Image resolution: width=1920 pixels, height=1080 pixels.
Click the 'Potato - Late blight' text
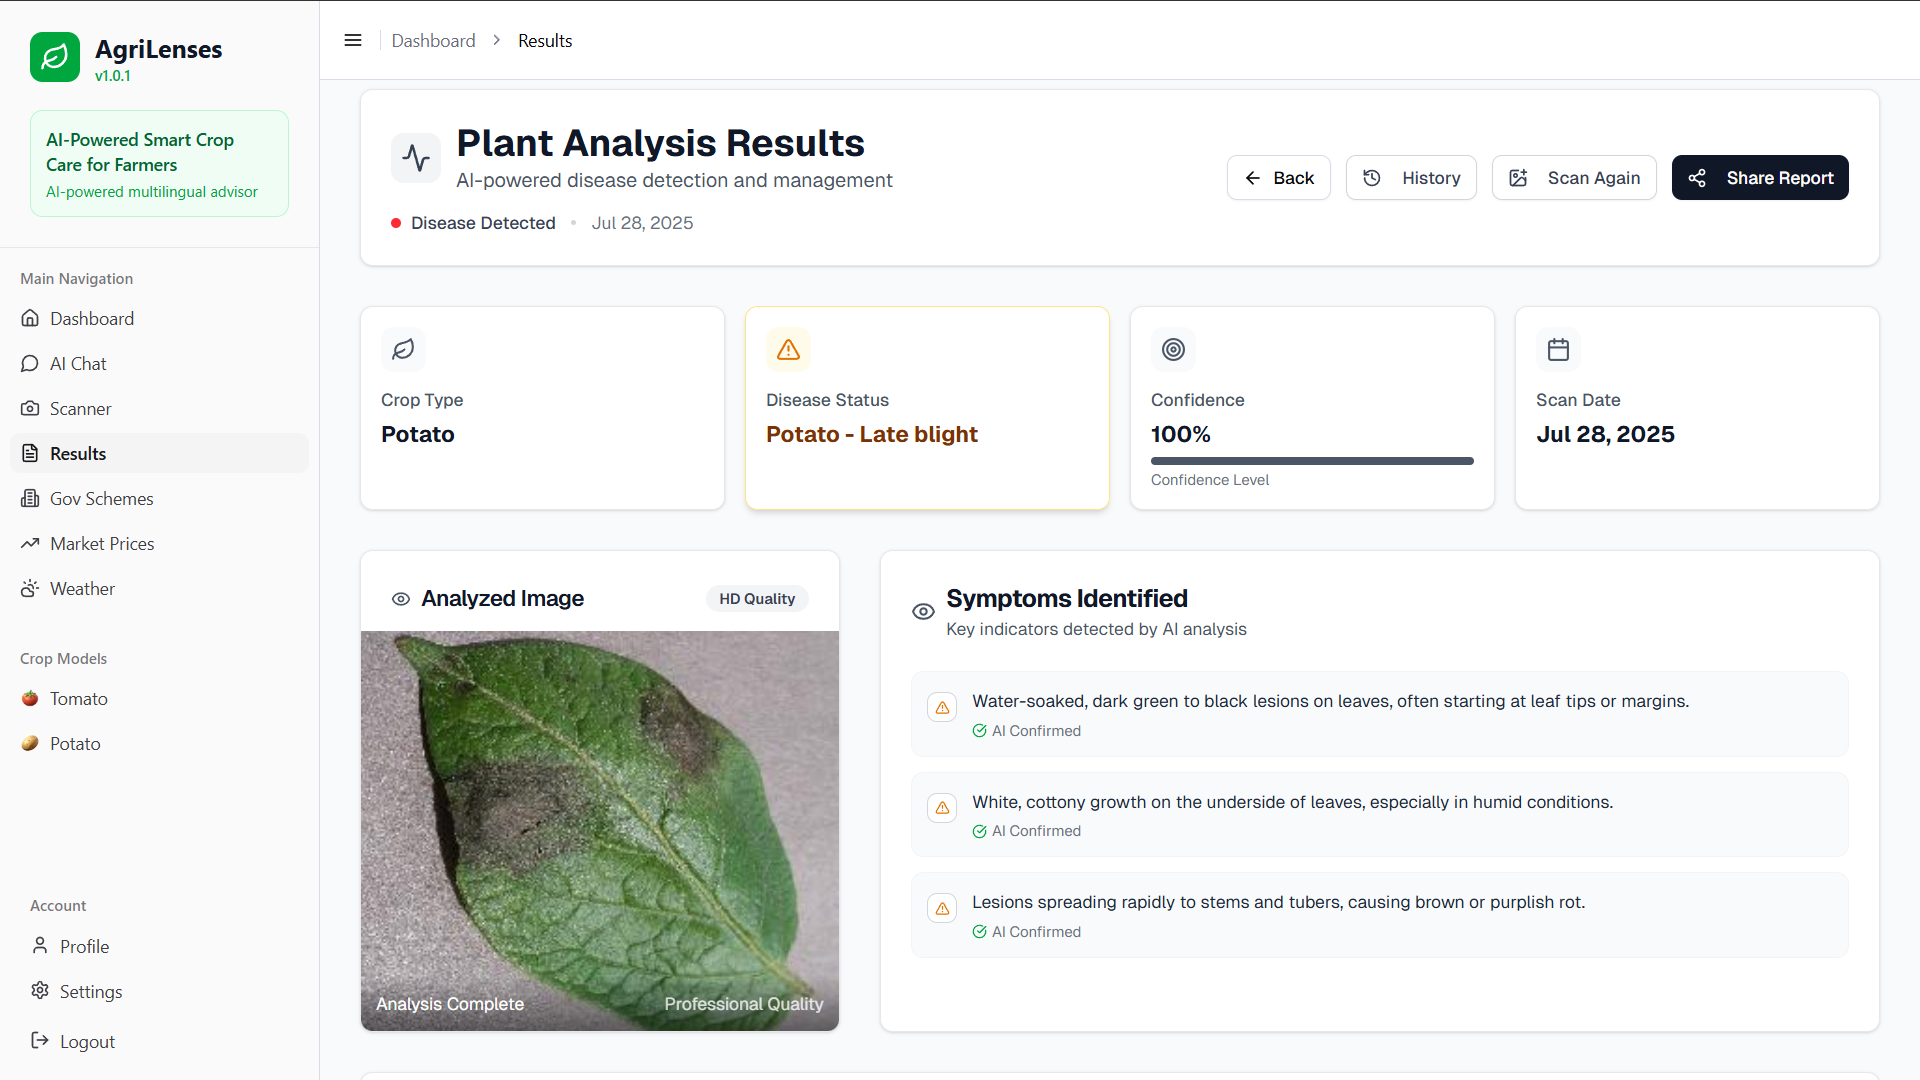pyautogui.click(x=871, y=434)
